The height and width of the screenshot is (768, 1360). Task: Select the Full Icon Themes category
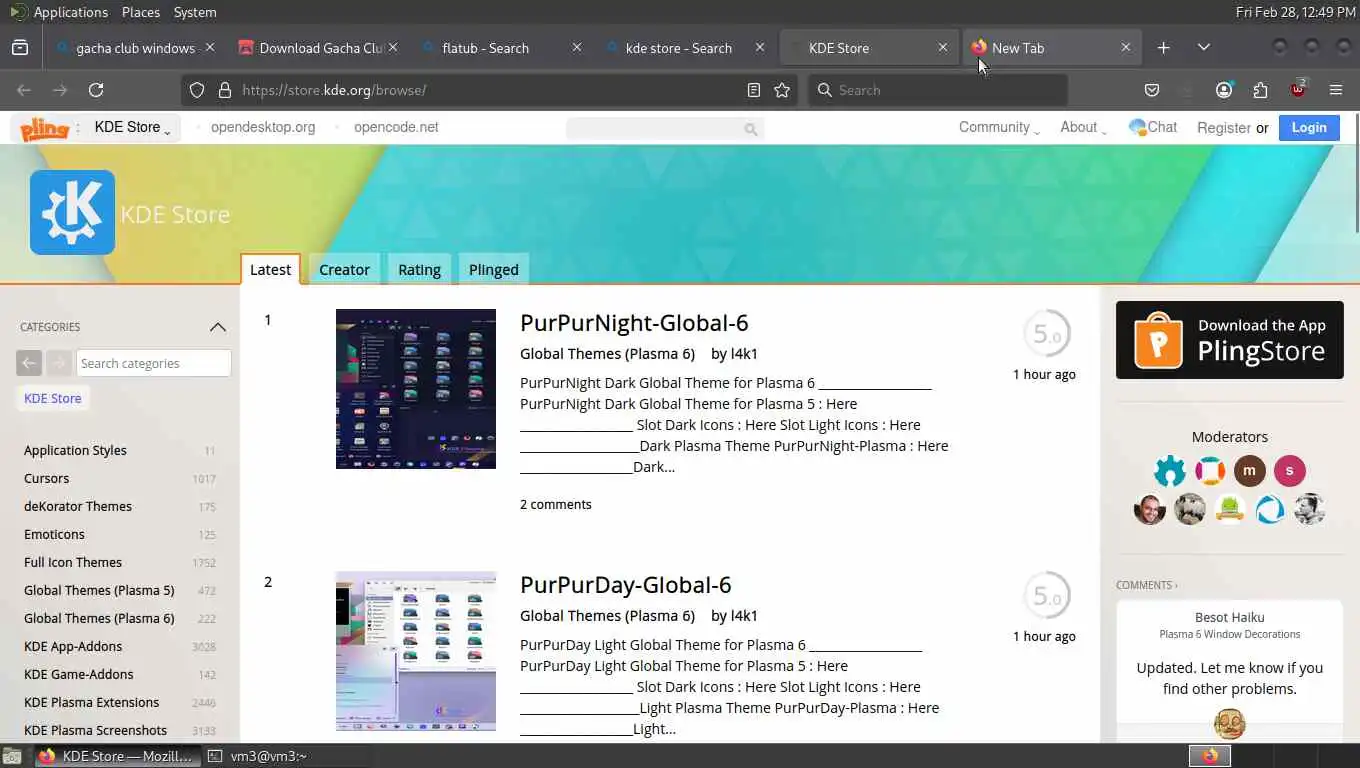tap(73, 562)
